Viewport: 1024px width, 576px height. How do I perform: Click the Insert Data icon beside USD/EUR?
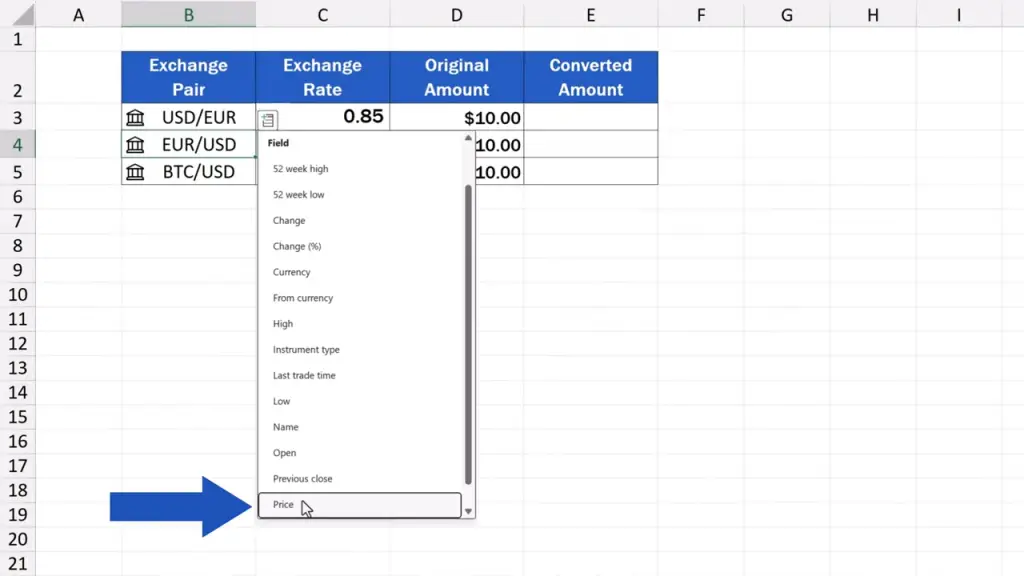point(267,119)
